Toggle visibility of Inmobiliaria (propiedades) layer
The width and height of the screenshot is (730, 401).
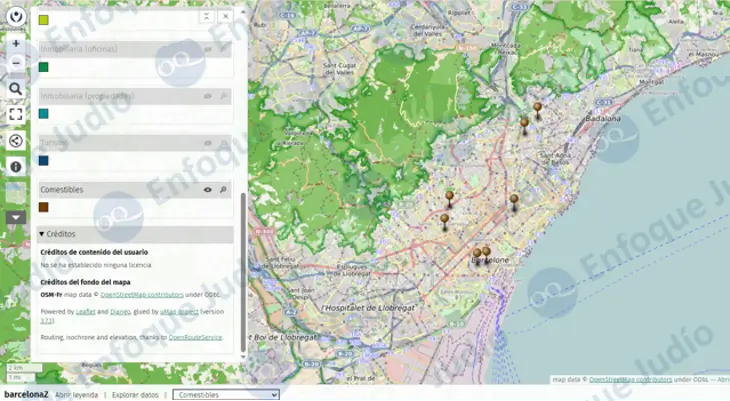pyautogui.click(x=208, y=96)
